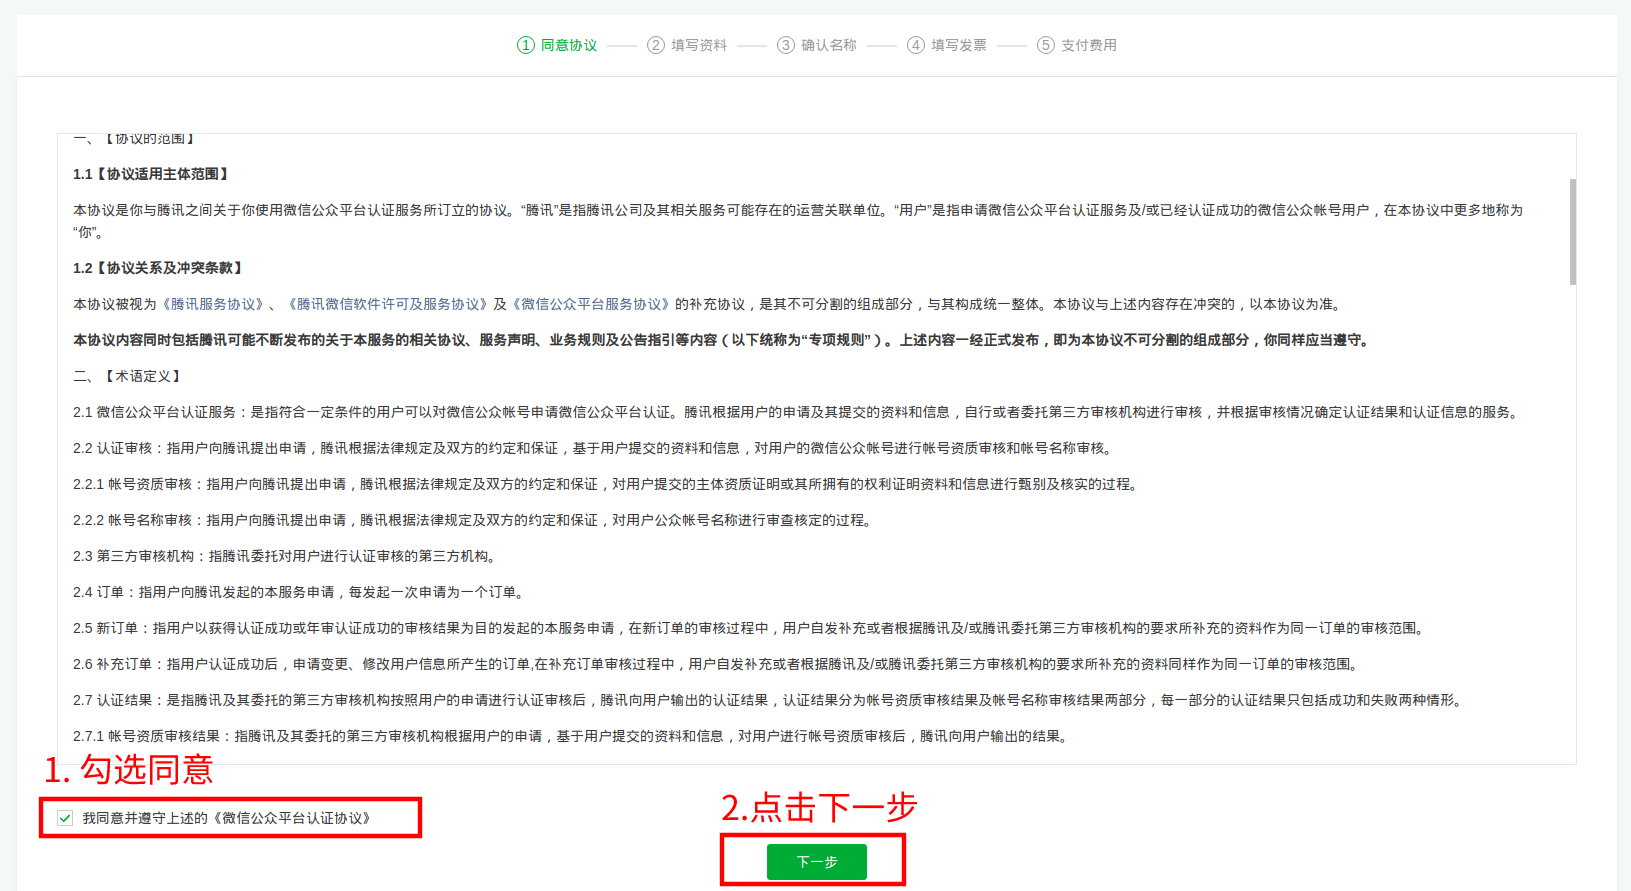Select step 3 确认名称 in the progress bar
The image size is (1631, 891).
coord(817,45)
